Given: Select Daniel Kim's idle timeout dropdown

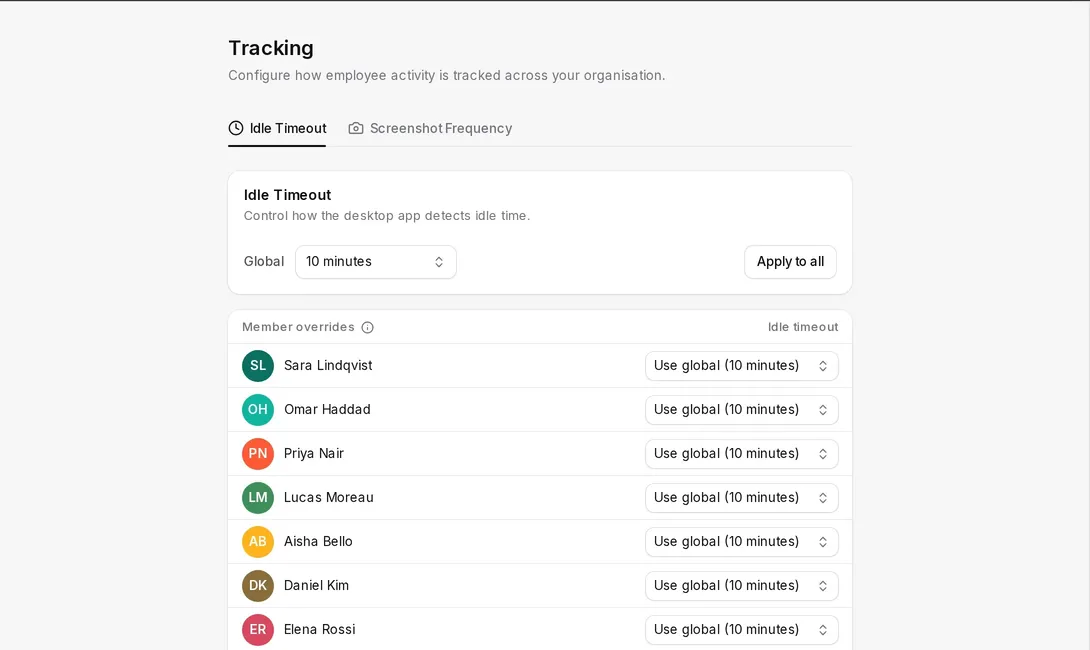Looking at the screenshot, I should point(742,585).
